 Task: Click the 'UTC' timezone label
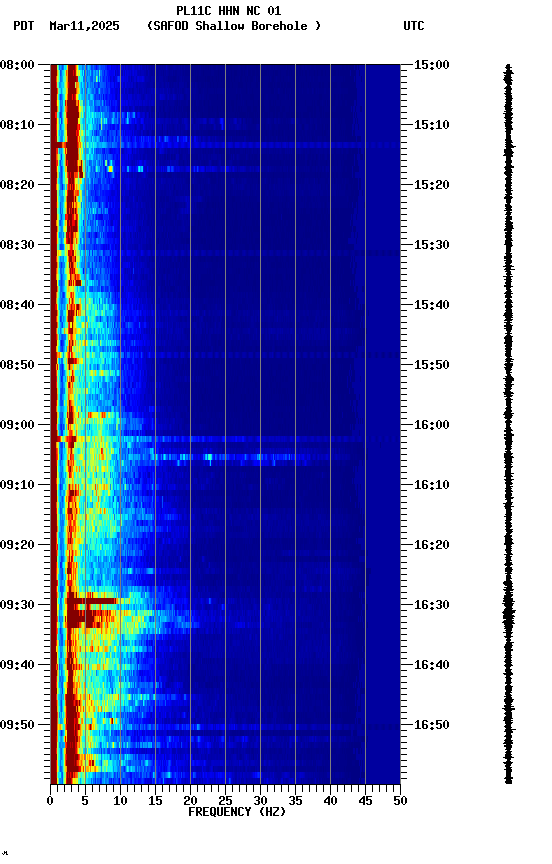(414, 26)
